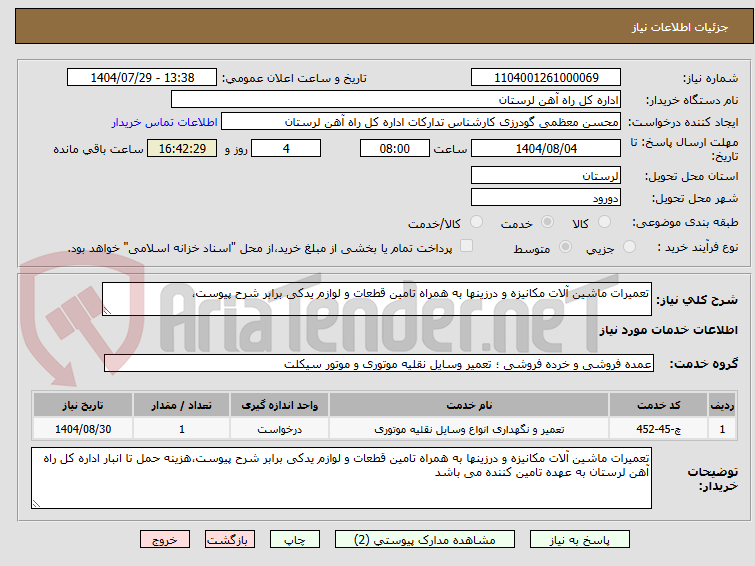The height and width of the screenshot is (566, 755).
Task: Select the کالا radio button
Action: pos(604,222)
